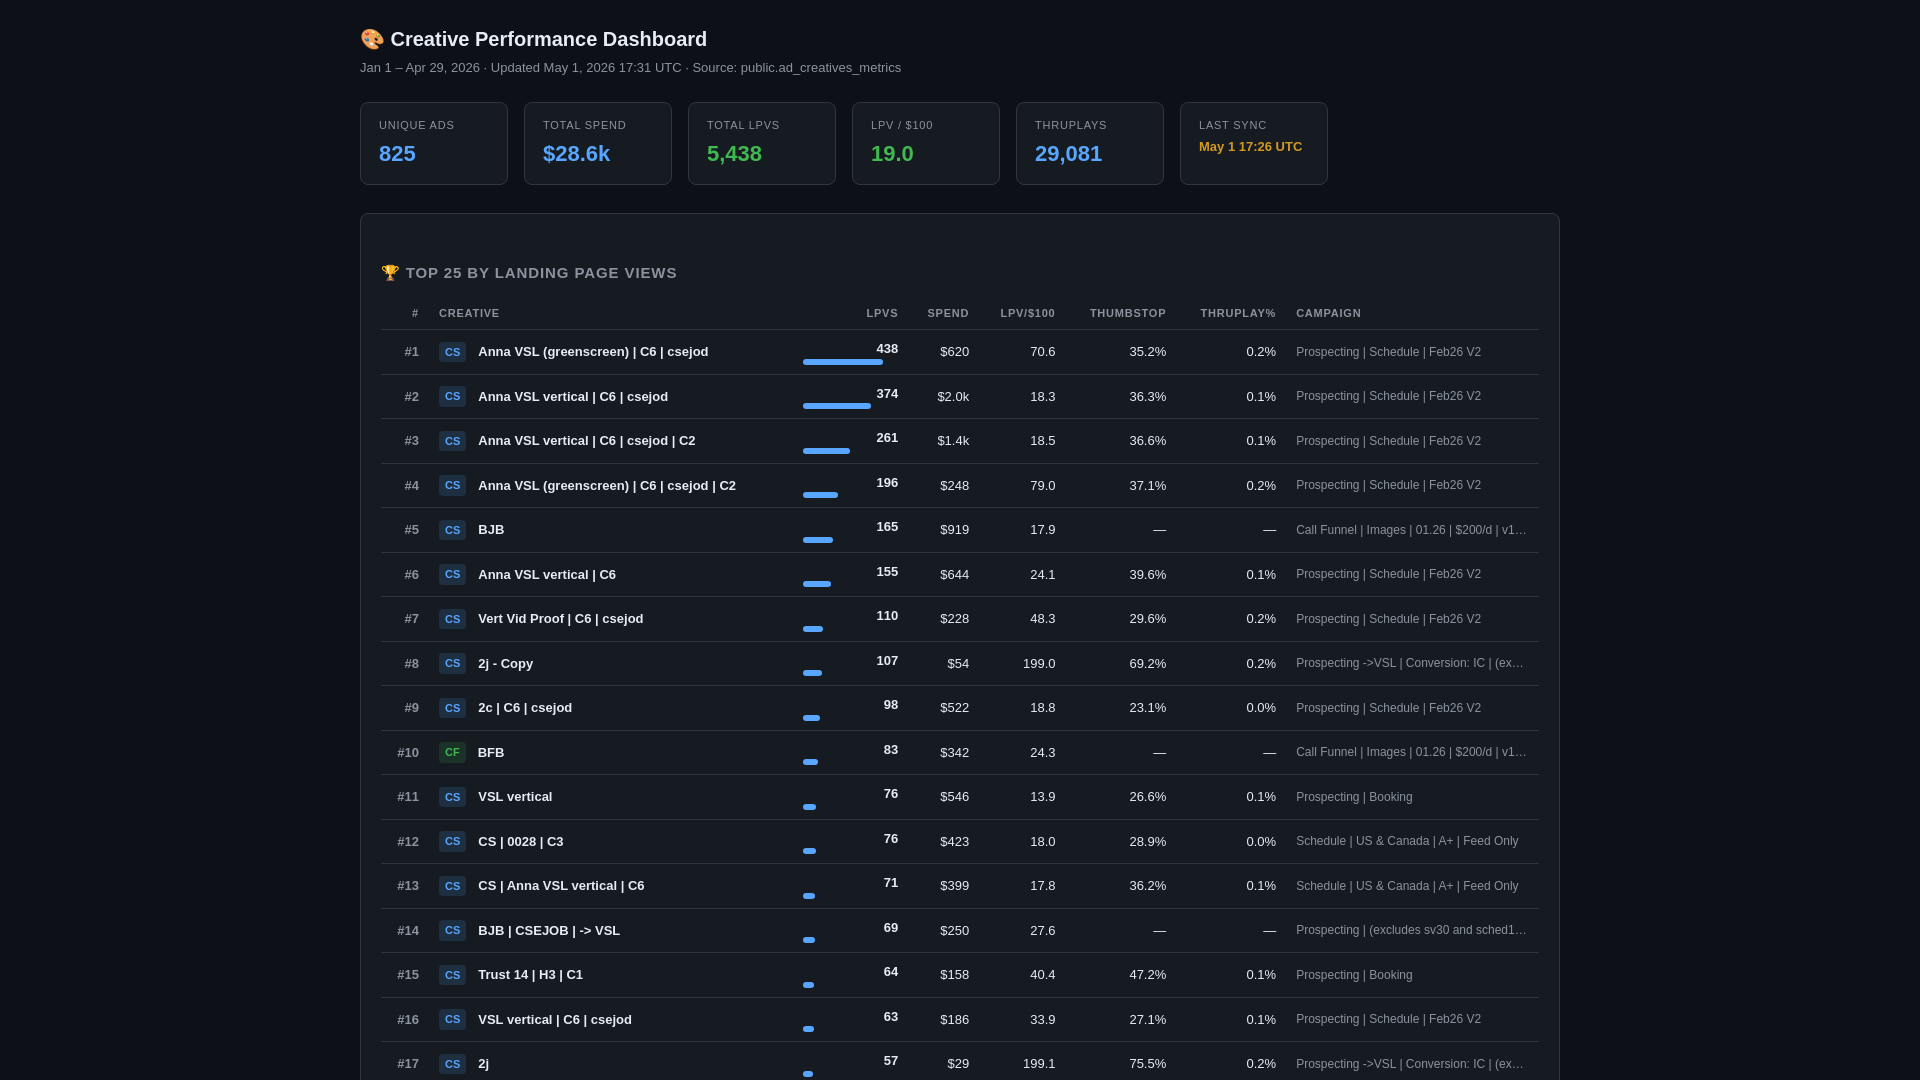1920x1080 pixels.
Task: Click the 199.0 LPV/$100 value for 2j - Copy
Action: [1039, 664]
